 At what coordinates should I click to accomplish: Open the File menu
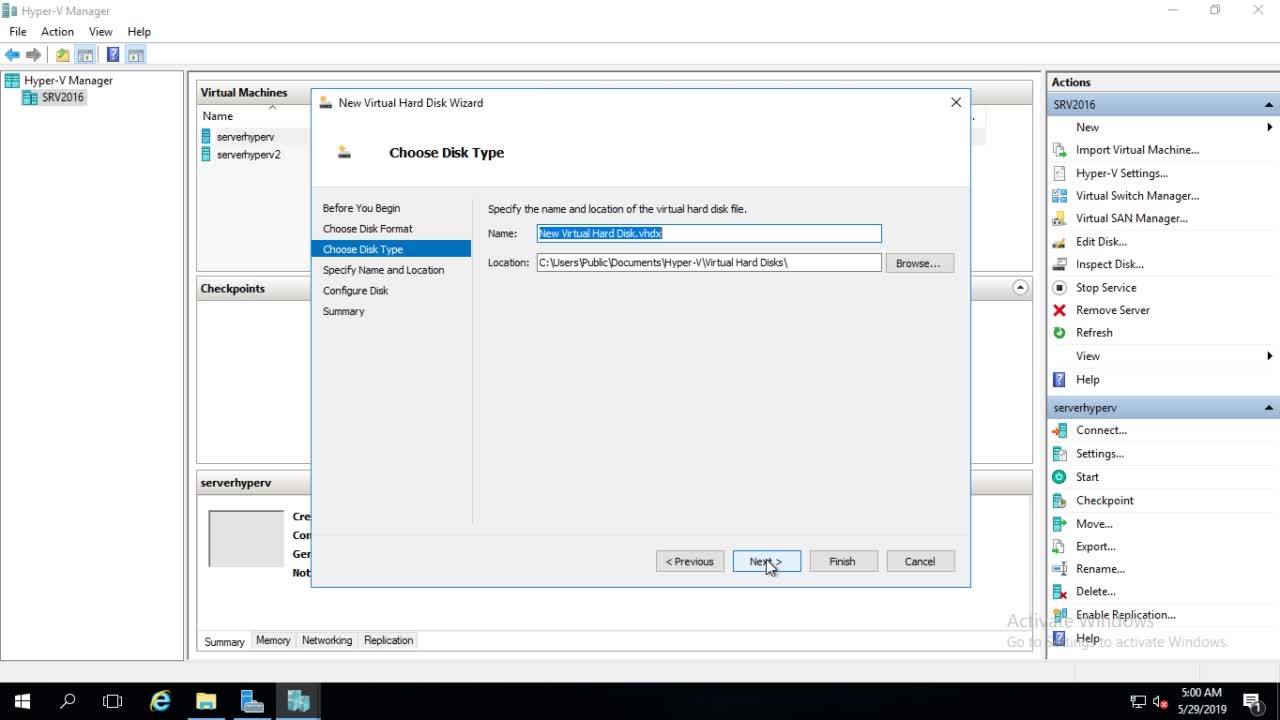18,32
